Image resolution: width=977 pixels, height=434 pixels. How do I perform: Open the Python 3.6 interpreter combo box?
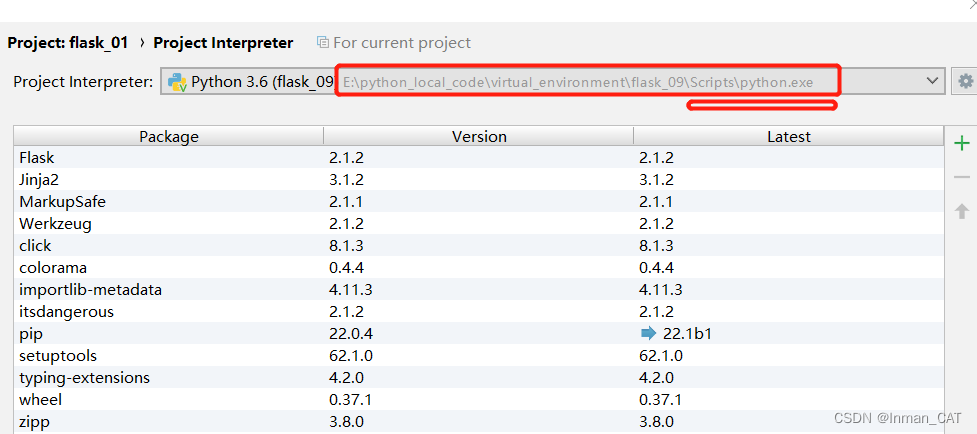(550, 81)
